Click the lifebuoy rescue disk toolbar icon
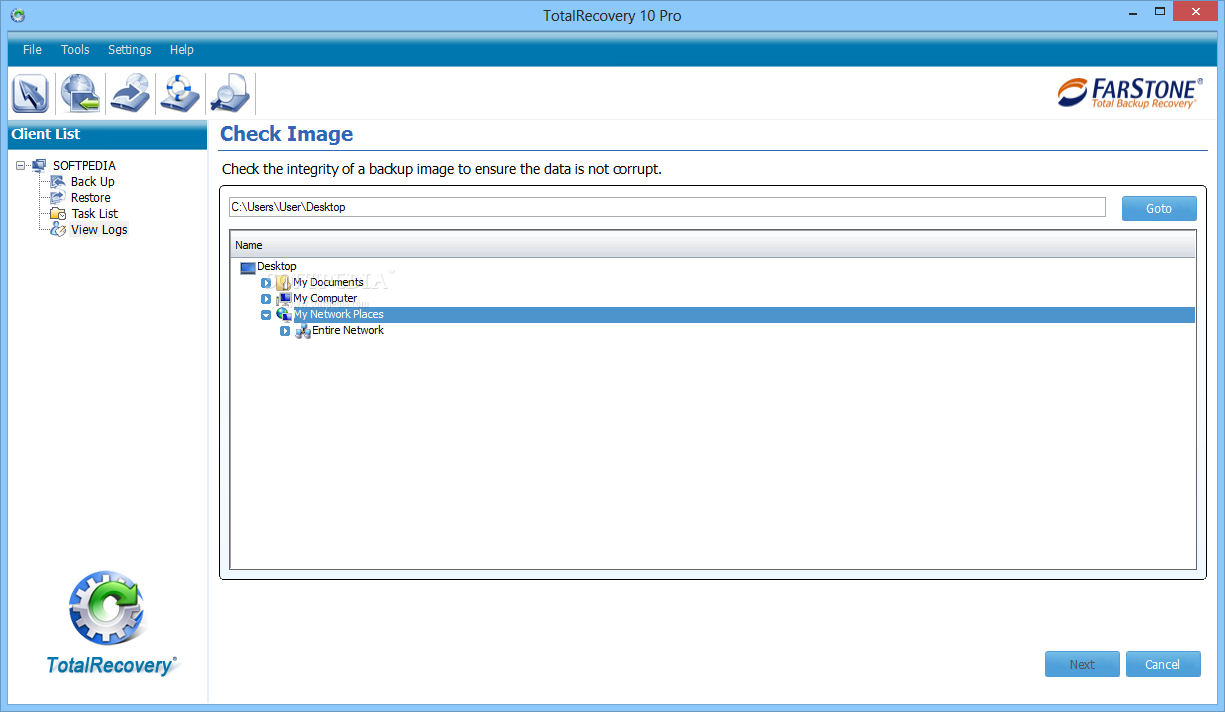Screen dimensions: 1225x712 pyautogui.click(x=181, y=94)
